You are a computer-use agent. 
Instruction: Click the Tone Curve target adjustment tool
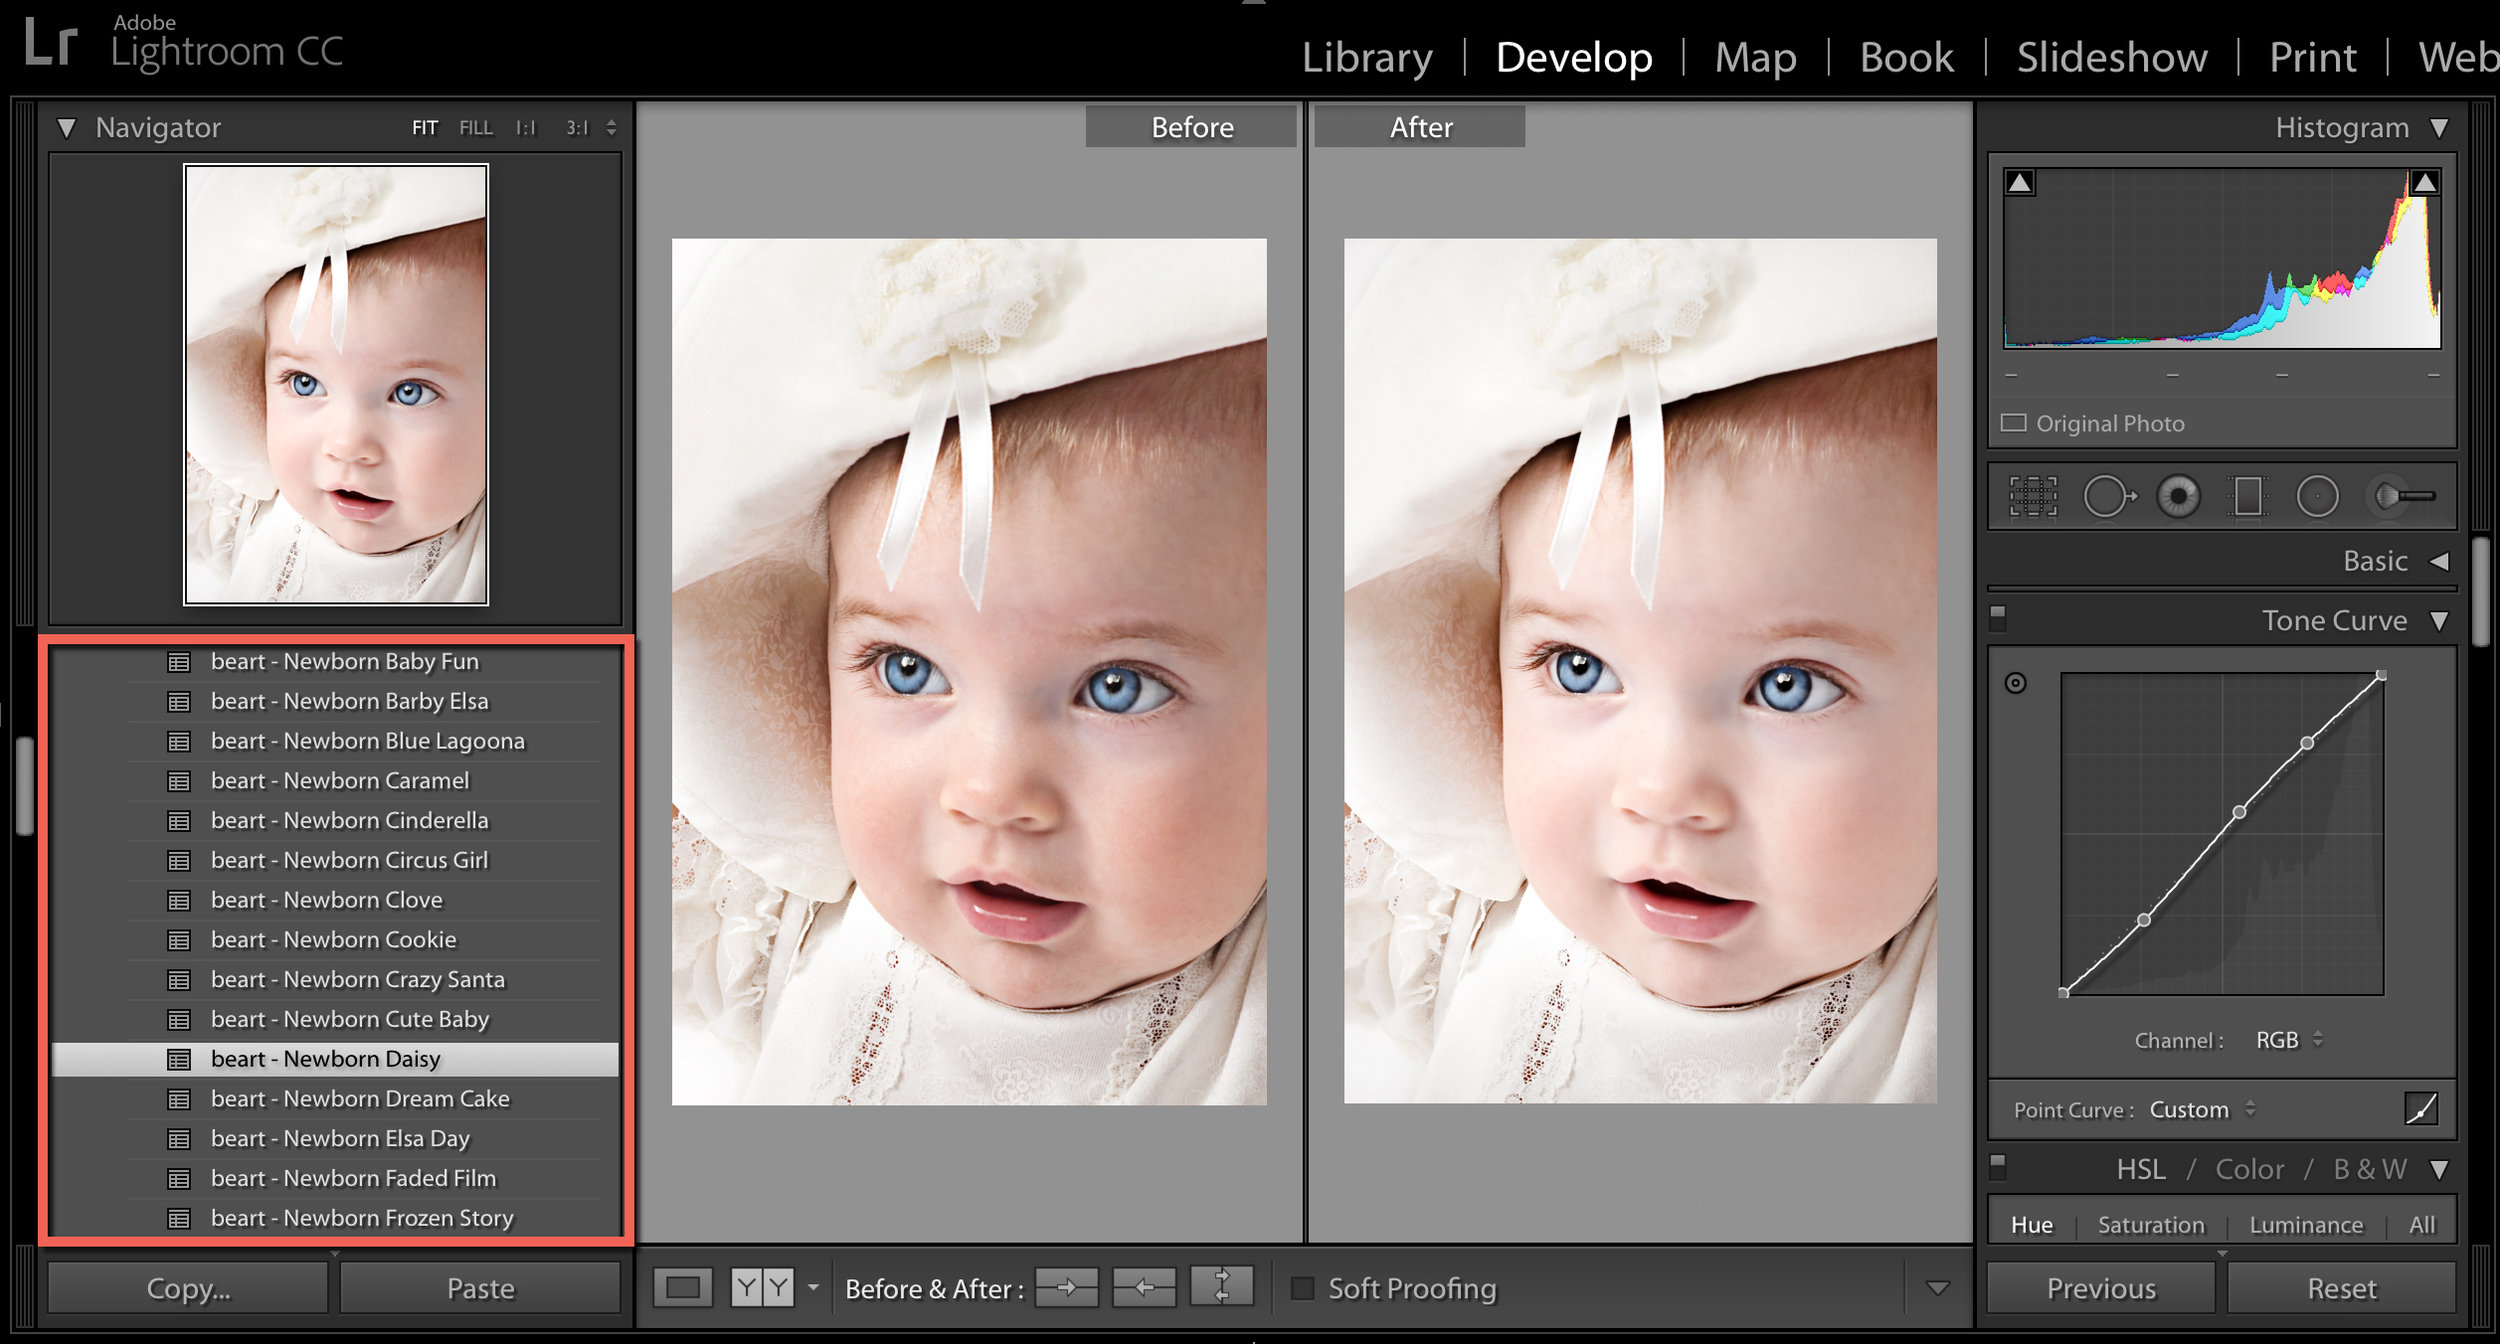pos(2015,683)
